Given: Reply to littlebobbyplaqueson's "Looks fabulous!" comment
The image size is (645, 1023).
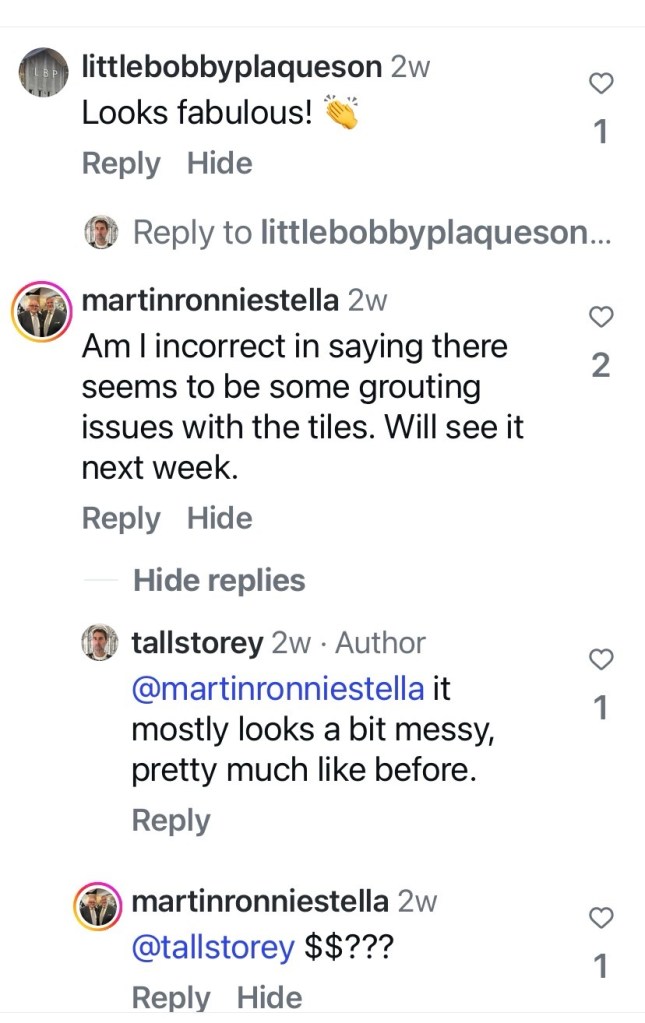Looking at the screenshot, I should [x=121, y=164].
